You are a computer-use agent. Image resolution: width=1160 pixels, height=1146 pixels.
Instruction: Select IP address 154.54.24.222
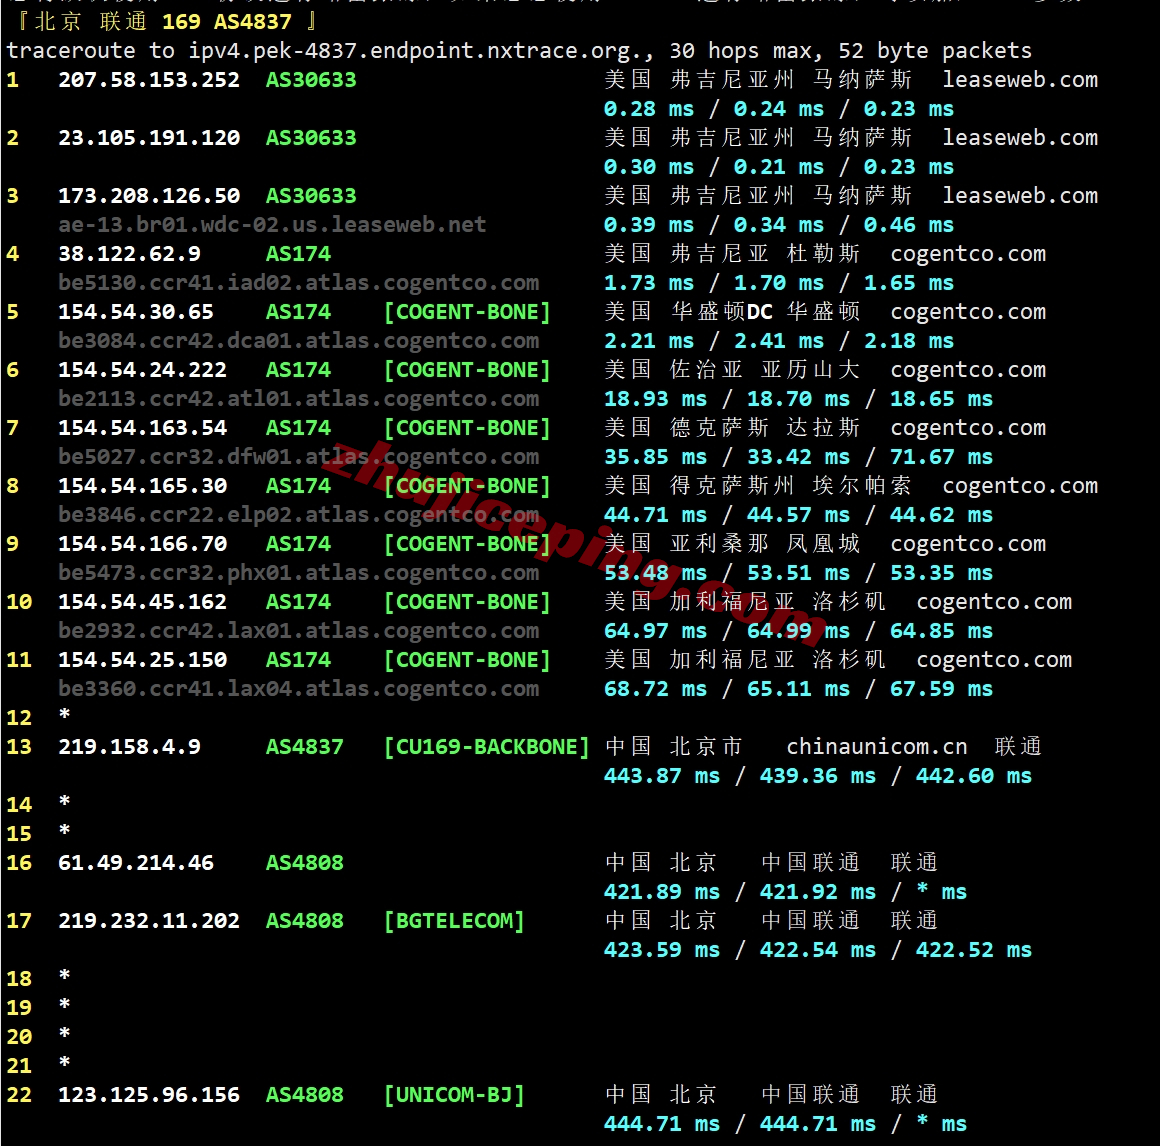click(142, 370)
